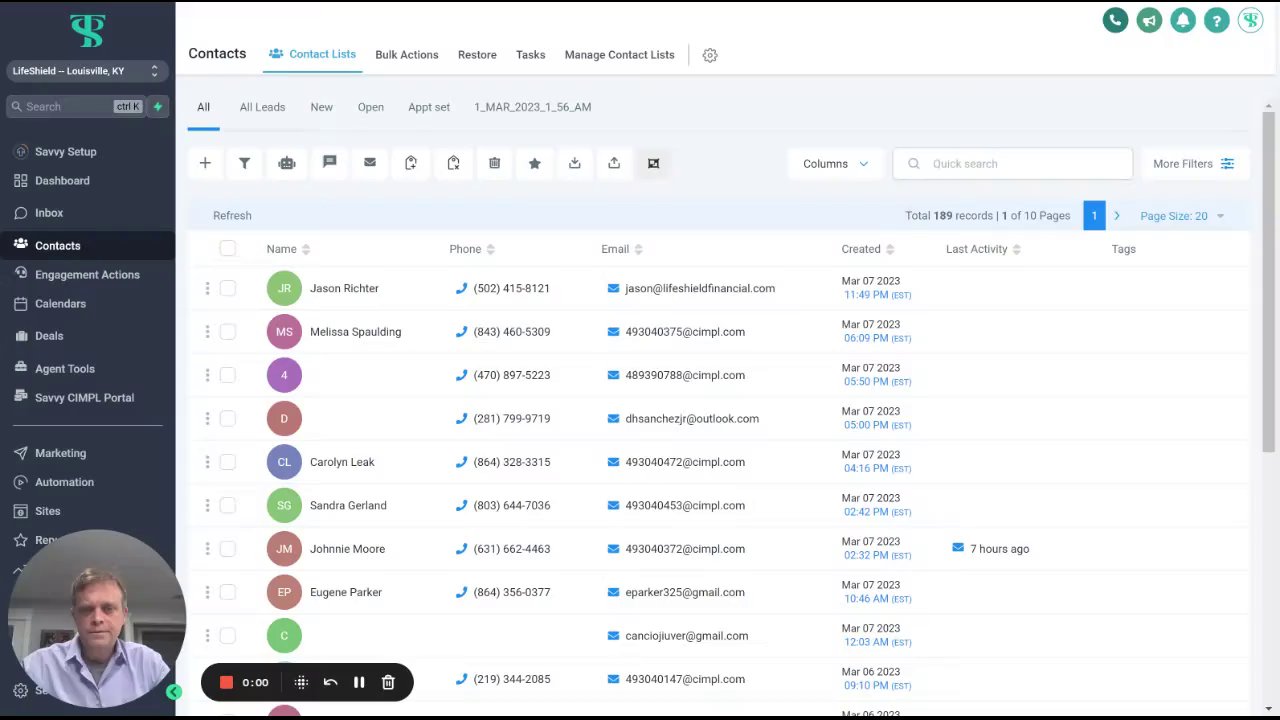This screenshot has width=1280, height=720.
Task: Click the add tag icon
Action: click(x=411, y=163)
